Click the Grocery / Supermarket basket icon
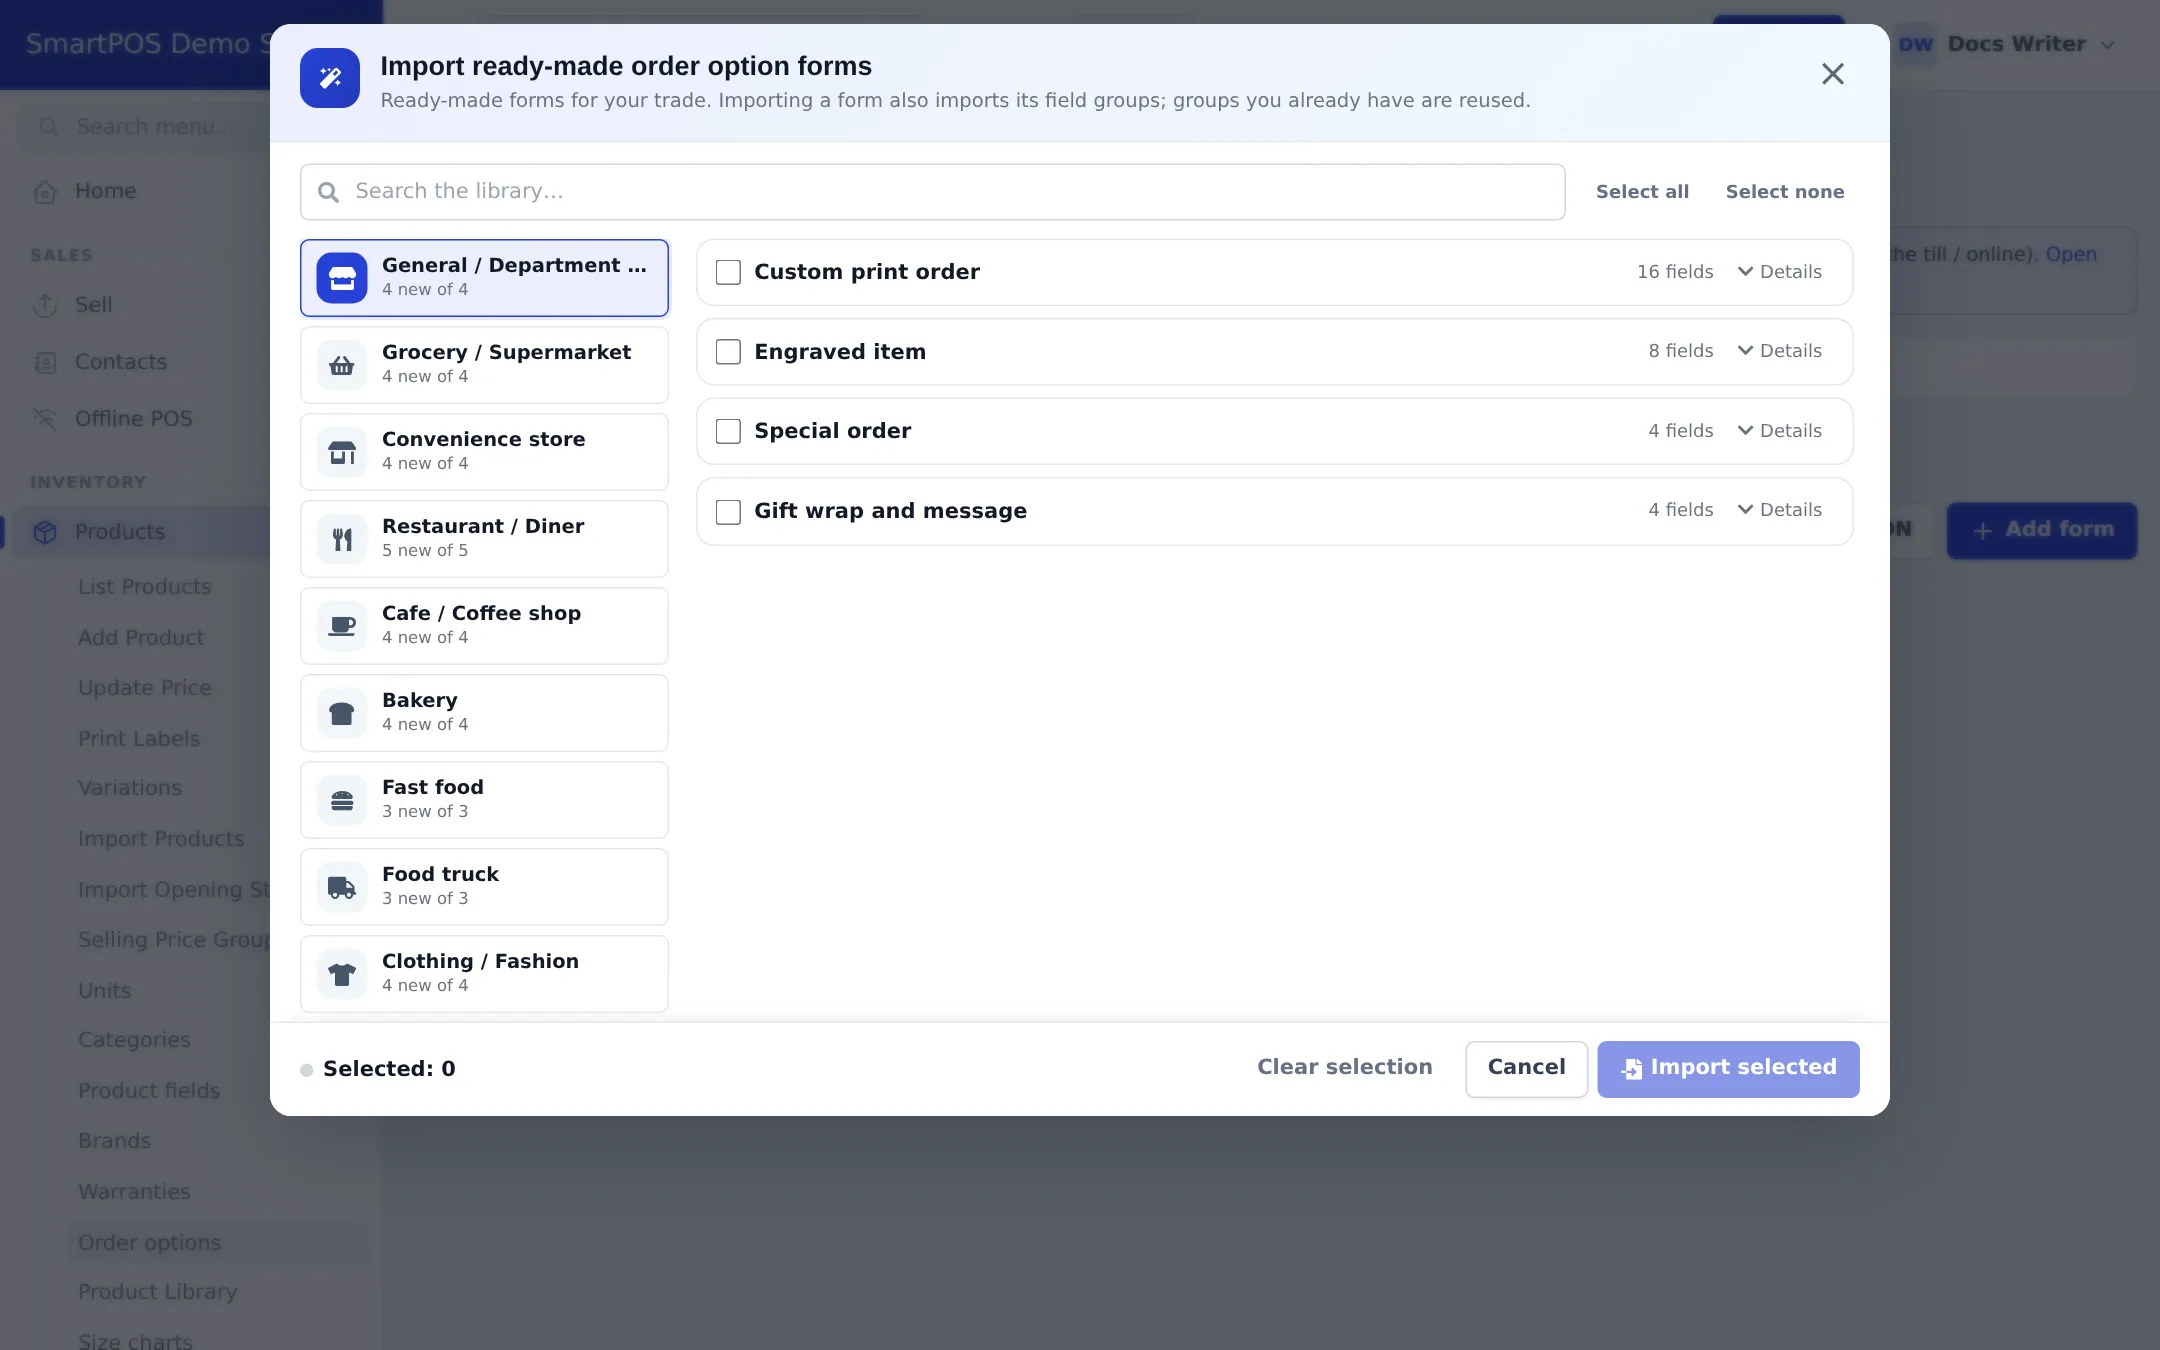The width and height of the screenshot is (2160, 1350). pyautogui.click(x=342, y=365)
